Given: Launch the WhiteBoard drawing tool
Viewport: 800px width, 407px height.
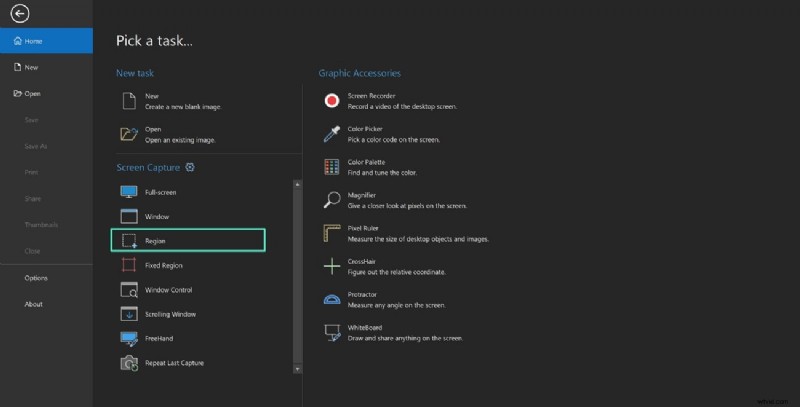Looking at the screenshot, I should [x=332, y=332].
